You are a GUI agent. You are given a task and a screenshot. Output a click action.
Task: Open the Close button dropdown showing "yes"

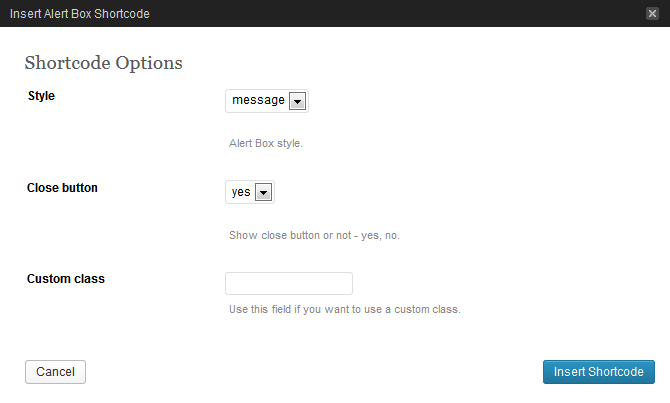(x=249, y=193)
